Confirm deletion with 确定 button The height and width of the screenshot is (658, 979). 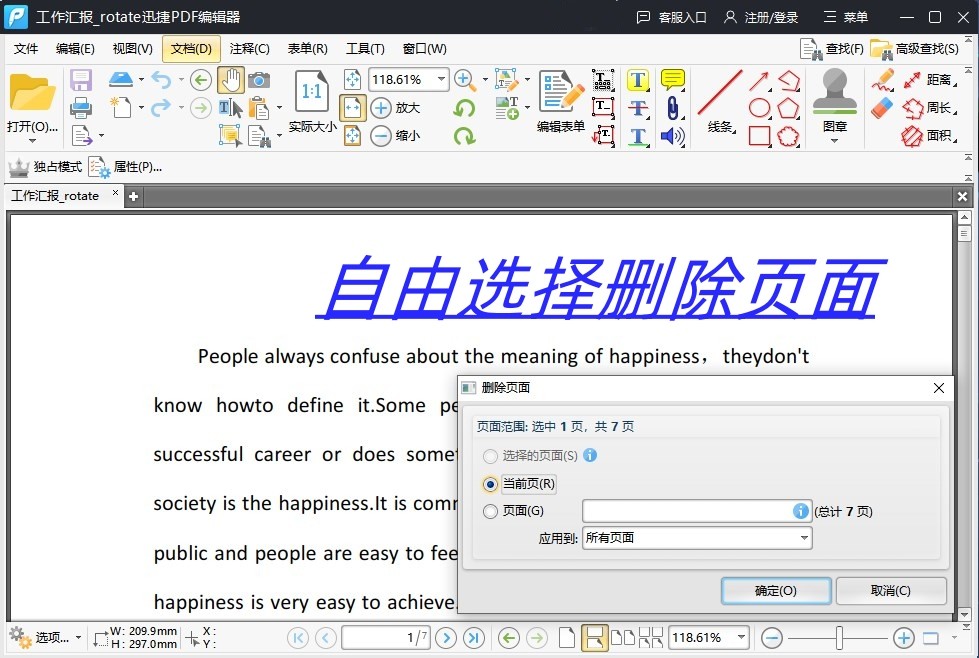[x=775, y=590]
